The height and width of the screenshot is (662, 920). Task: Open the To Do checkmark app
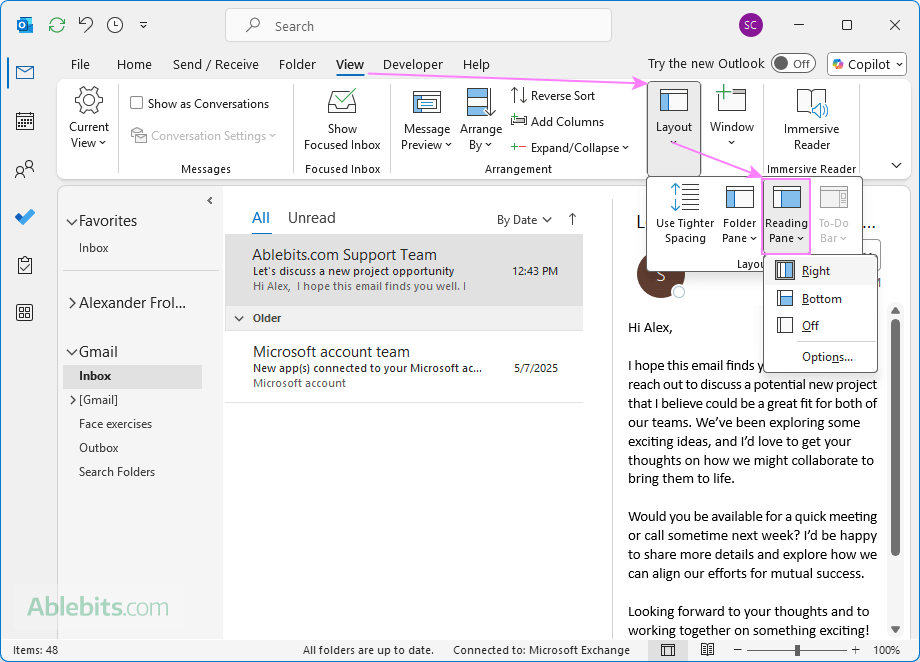25,217
